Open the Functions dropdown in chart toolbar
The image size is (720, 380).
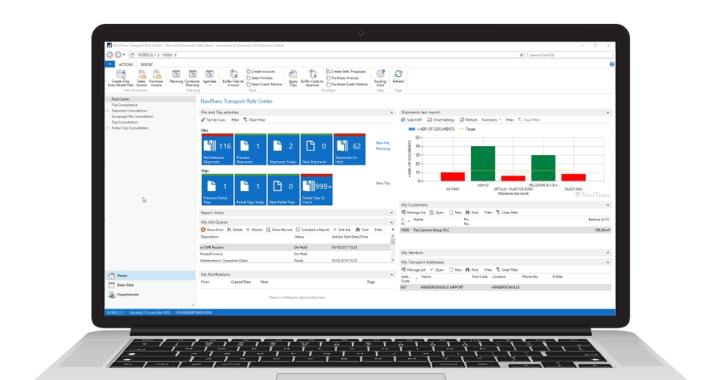[x=491, y=120]
